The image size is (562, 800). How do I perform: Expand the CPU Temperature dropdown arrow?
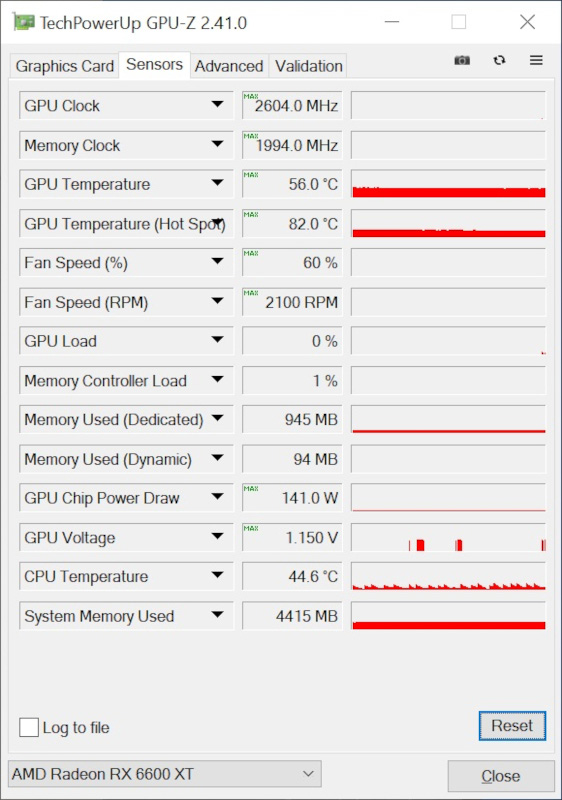pyautogui.click(x=217, y=575)
